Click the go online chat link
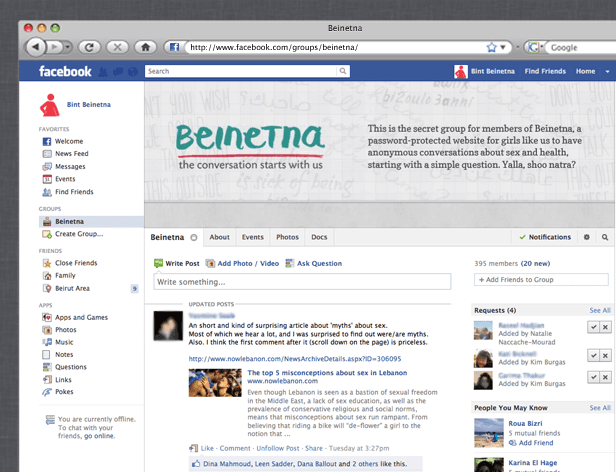Screen dimensions: 616x472 coord(99,436)
